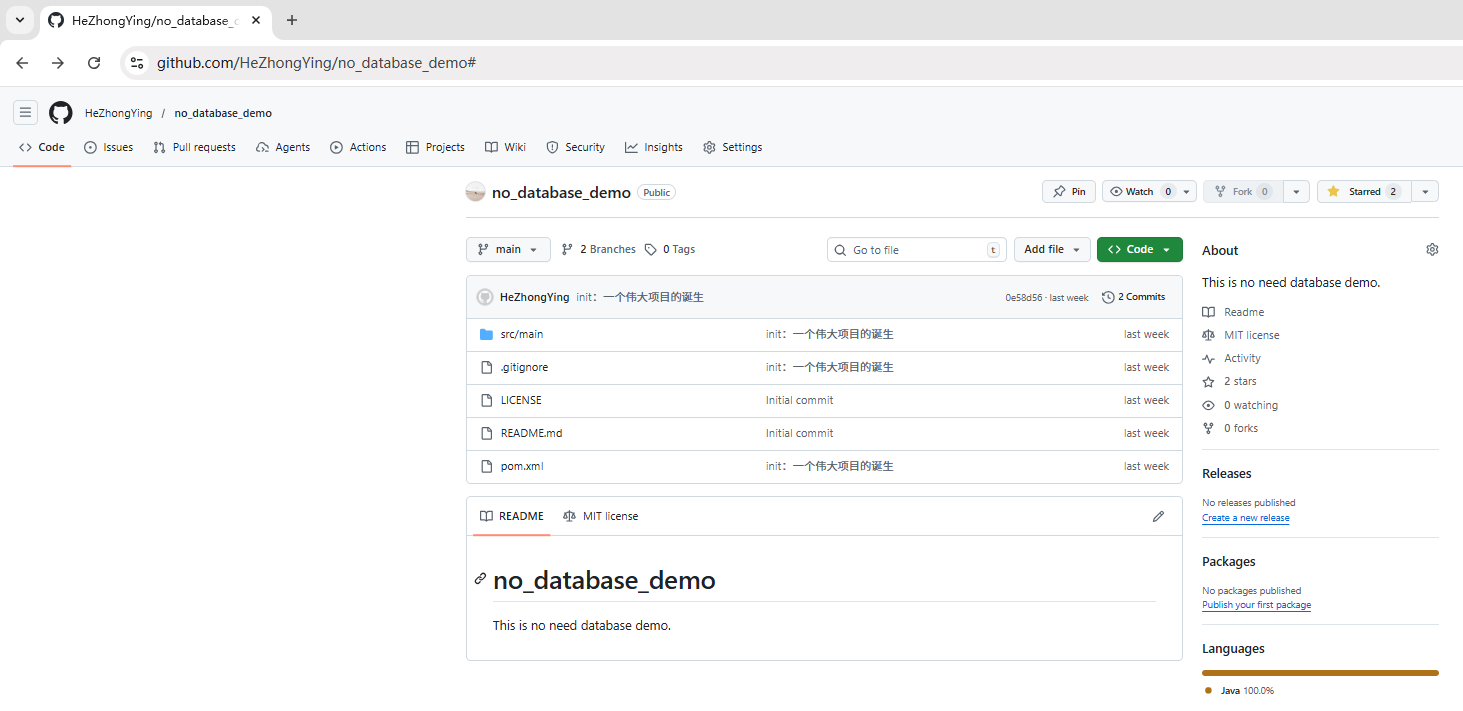
Task: Expand the Fork dropdown arrow
Action: click(x=1296, y=191)
